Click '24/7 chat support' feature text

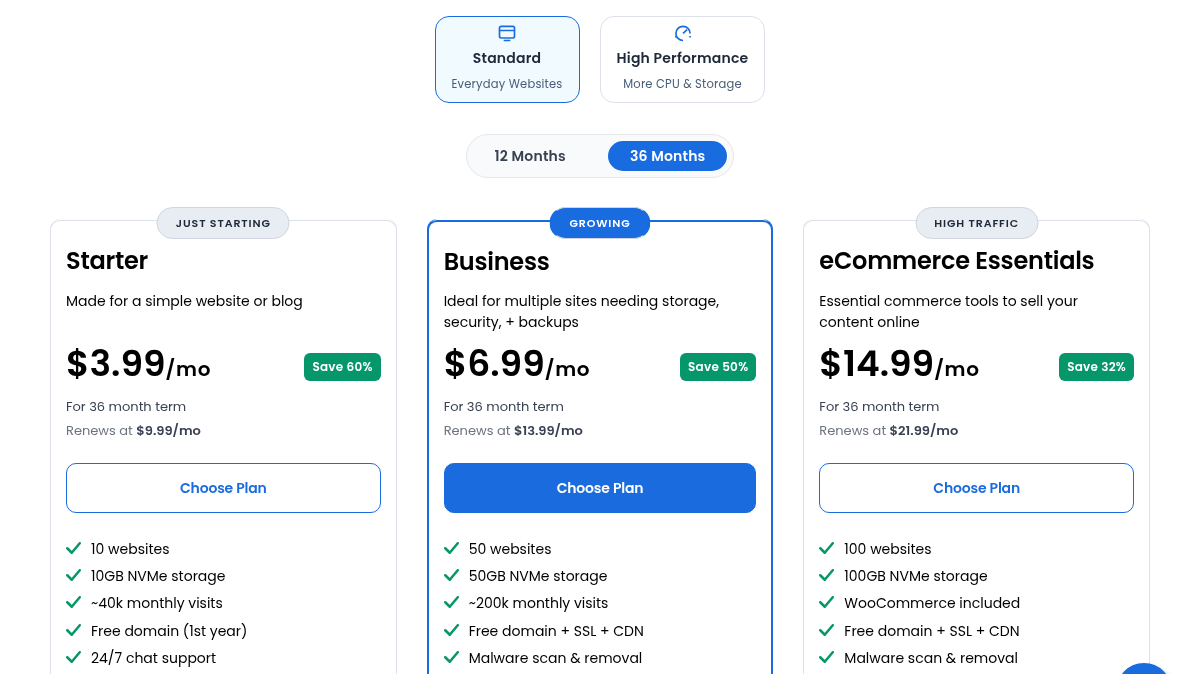click(153, 658)
